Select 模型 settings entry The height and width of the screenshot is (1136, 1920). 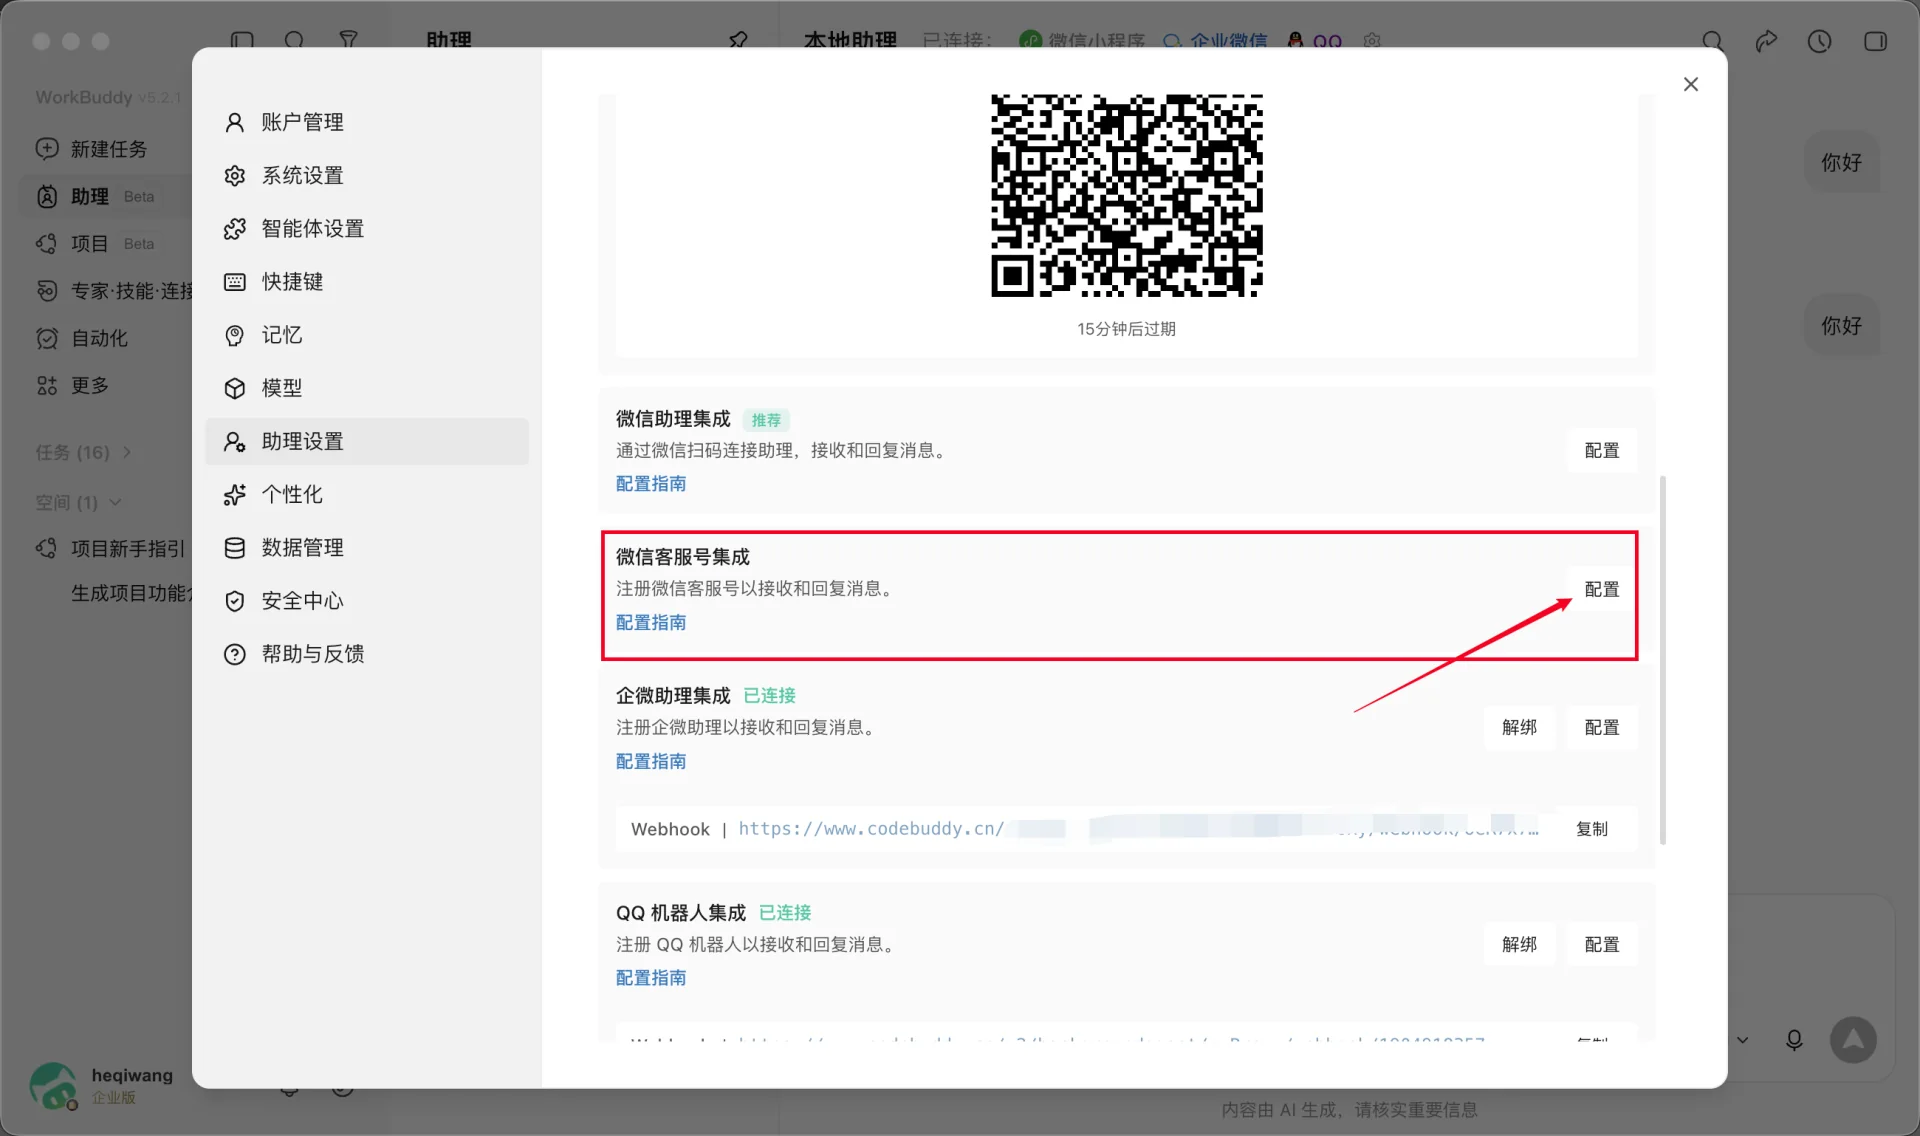point(366,388)
